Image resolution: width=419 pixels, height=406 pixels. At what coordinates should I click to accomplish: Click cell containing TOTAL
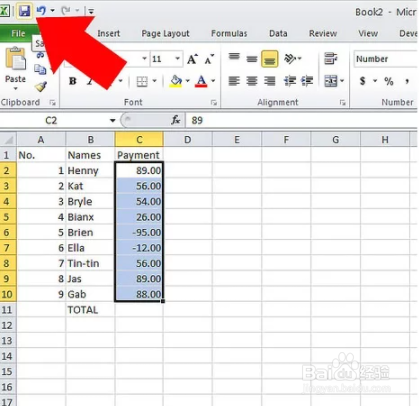coord(90,310)
